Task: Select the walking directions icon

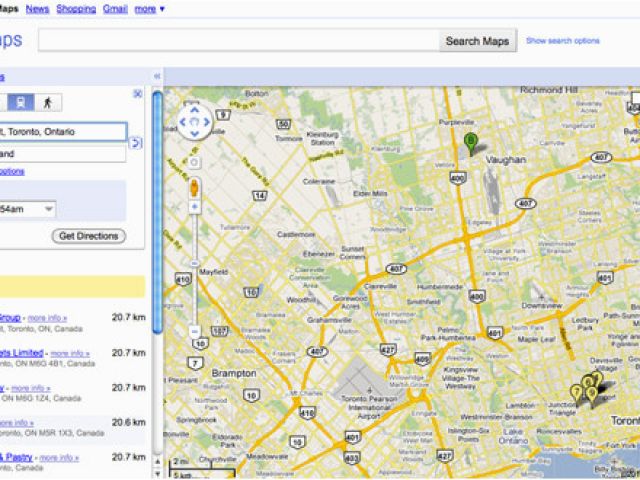Action: tap(48, 102)
